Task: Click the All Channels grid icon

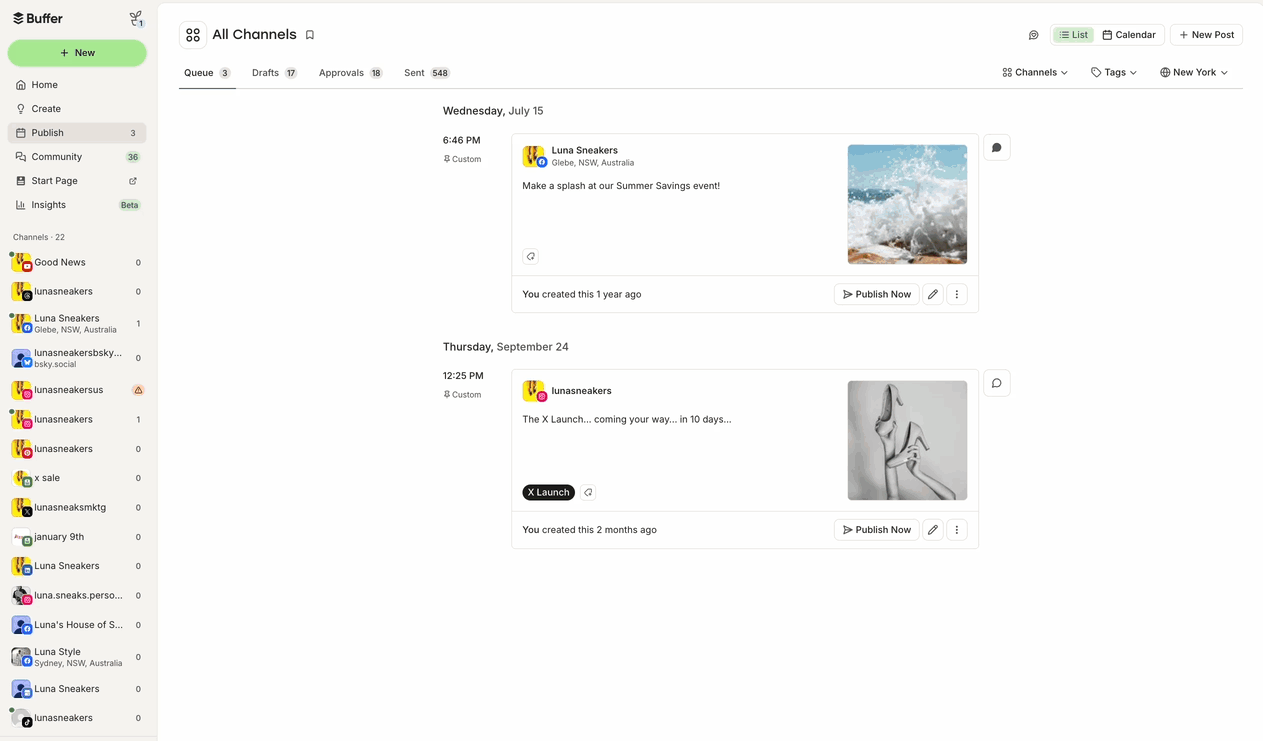Action: coord(193,35)
